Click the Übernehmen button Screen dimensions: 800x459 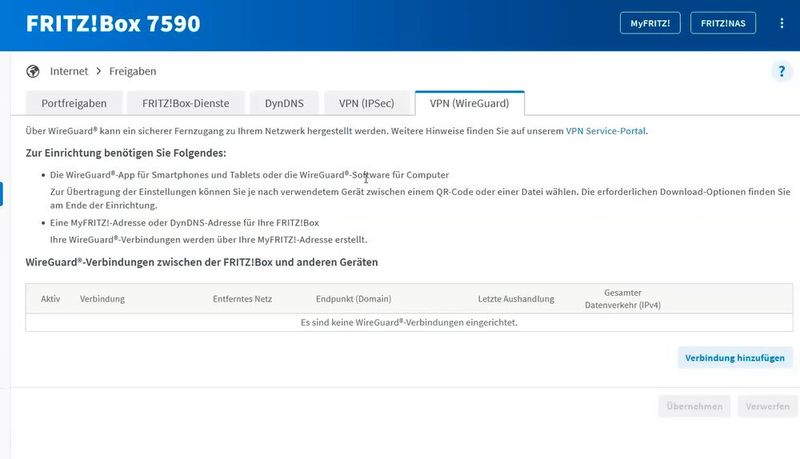694,406
